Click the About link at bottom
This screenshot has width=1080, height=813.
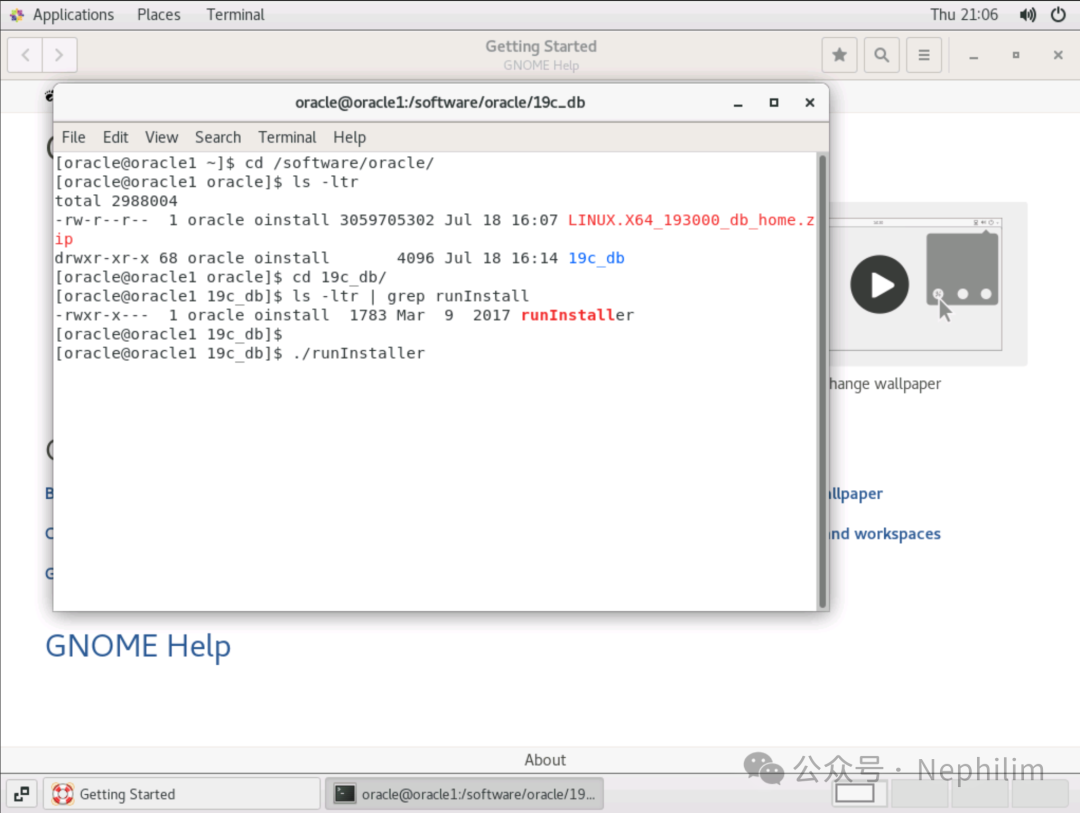(x=545, y=760)
